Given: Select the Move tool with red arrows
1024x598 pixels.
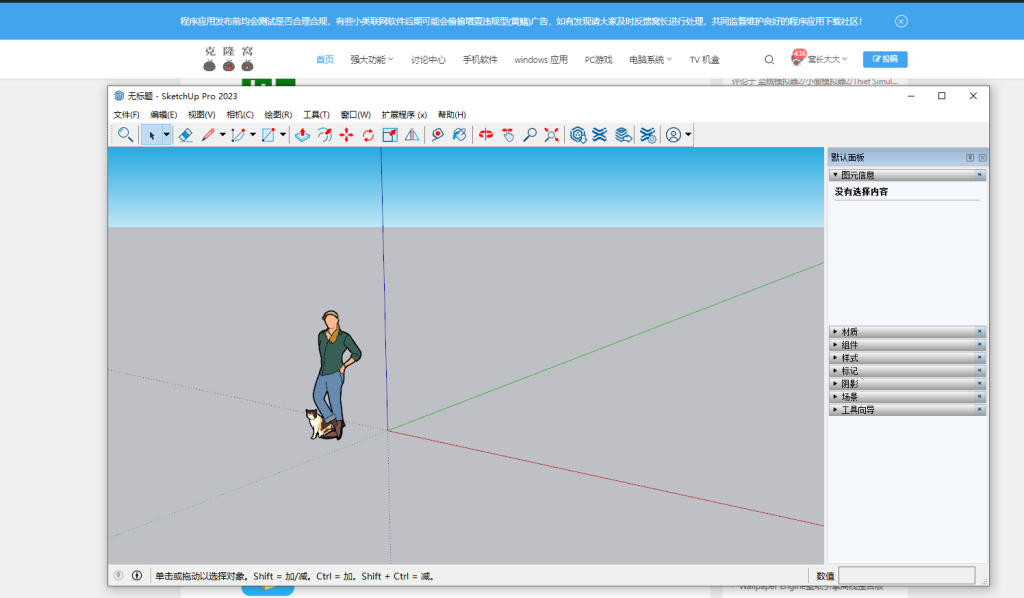Looking at the screenshot, I should pyautogui.click(x=346, y=135).
